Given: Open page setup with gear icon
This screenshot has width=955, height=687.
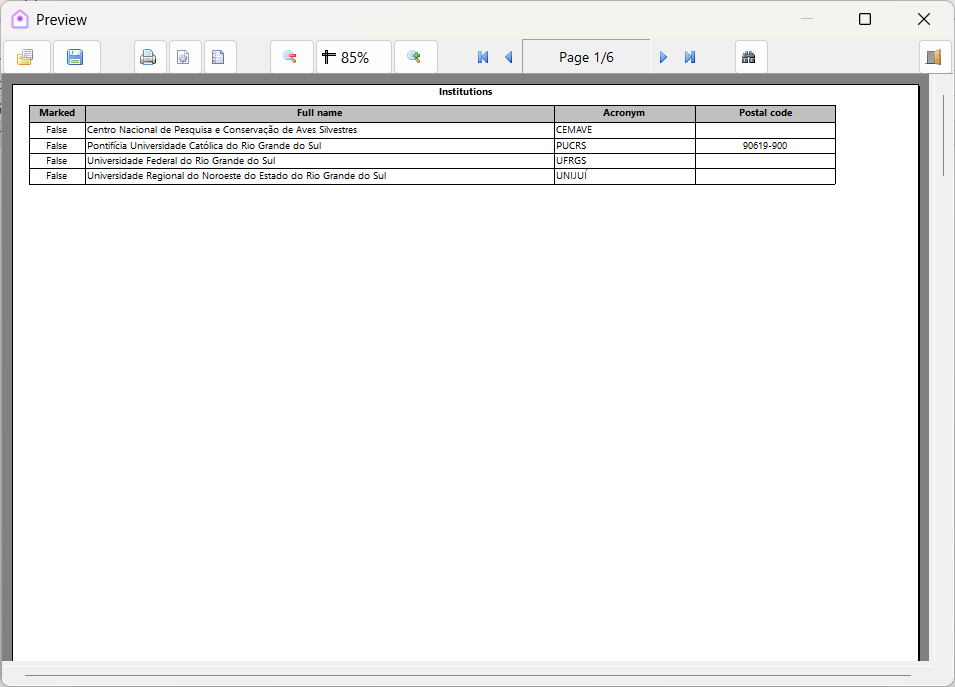Looking at the screenshot, I should click(183, 57).
